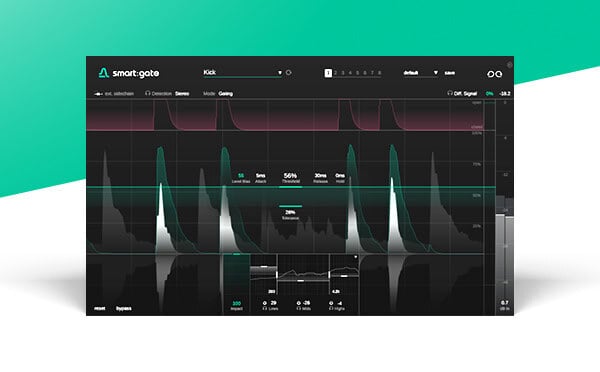Grab the green Threshold line handle
The width and height of the screenshot is (600, 372).
click(x=290, y=187)
